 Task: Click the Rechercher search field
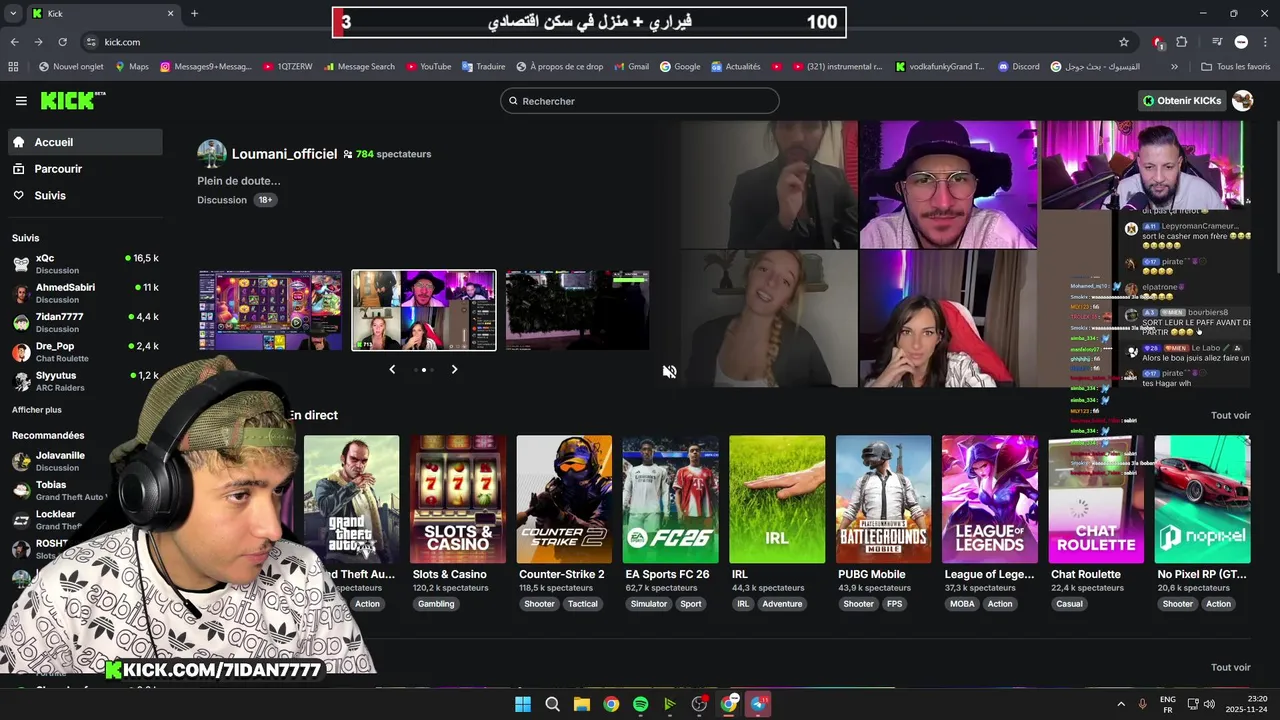click(640, 101)
